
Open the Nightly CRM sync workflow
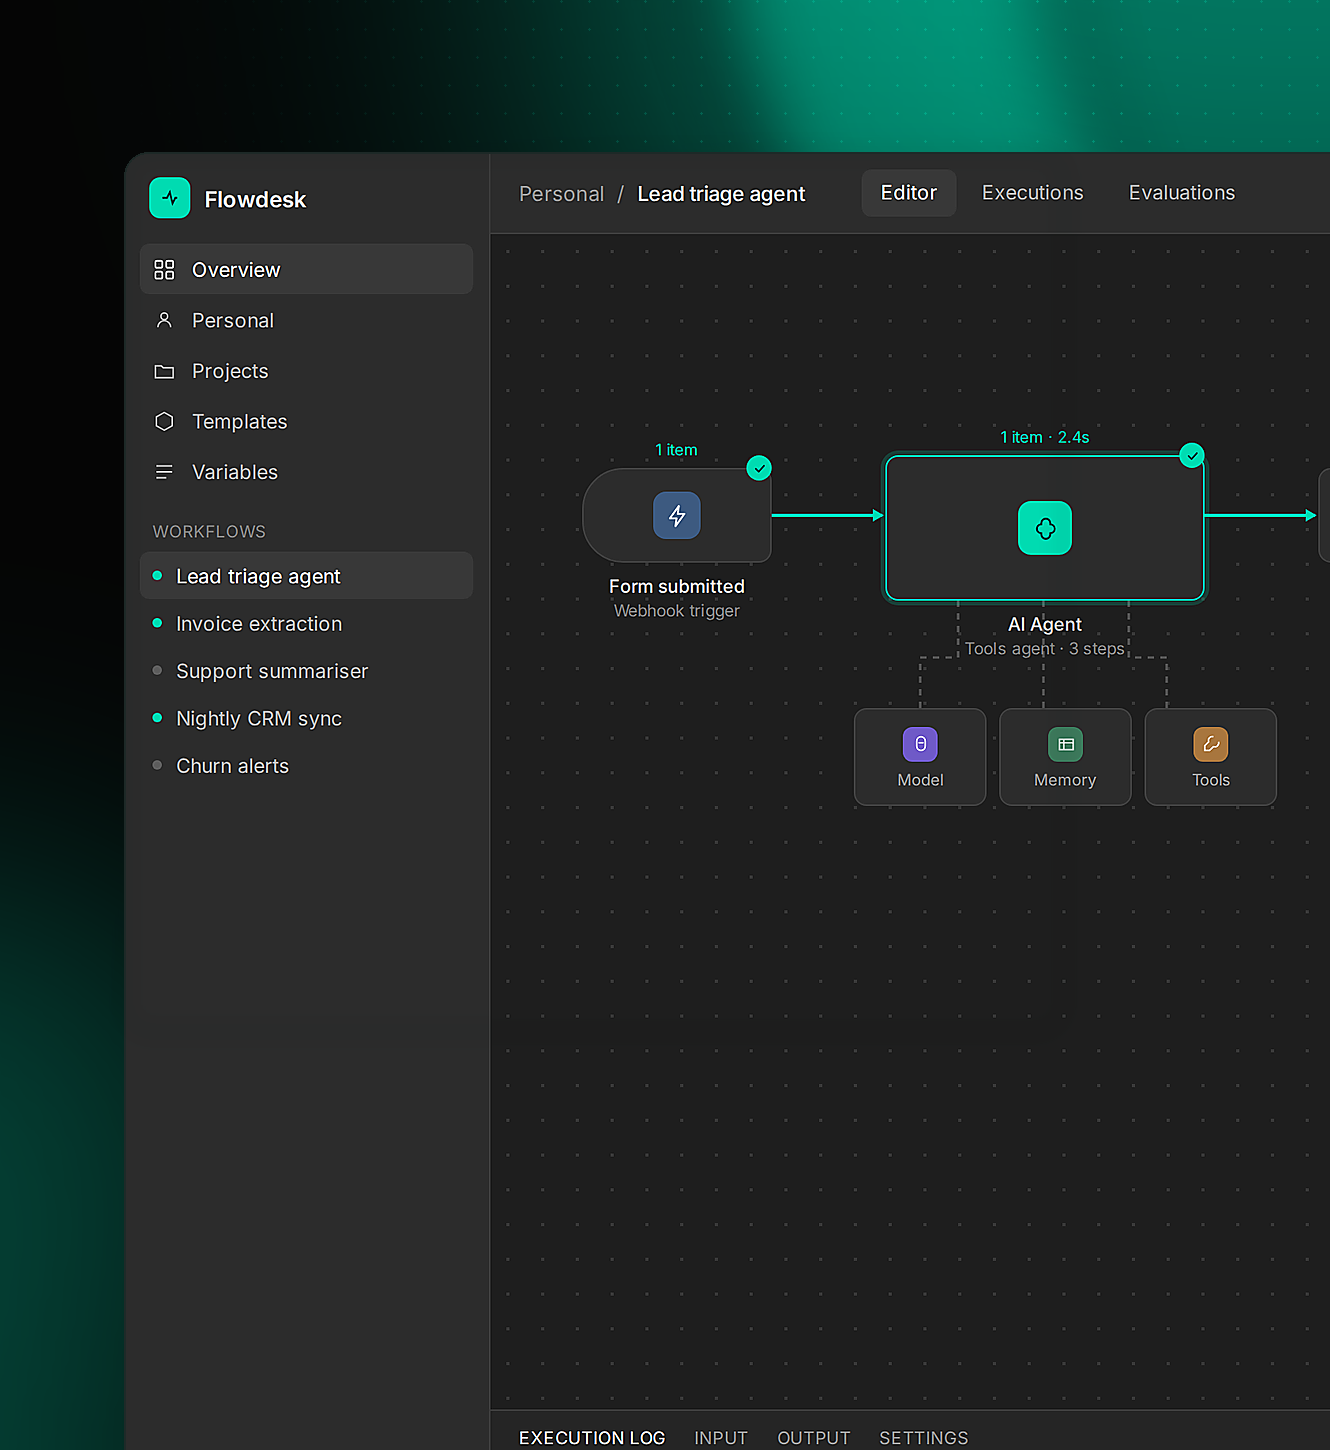pos(306,718)
